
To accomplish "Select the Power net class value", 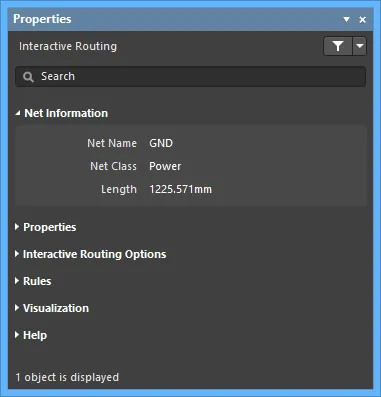I will point(165,166).
